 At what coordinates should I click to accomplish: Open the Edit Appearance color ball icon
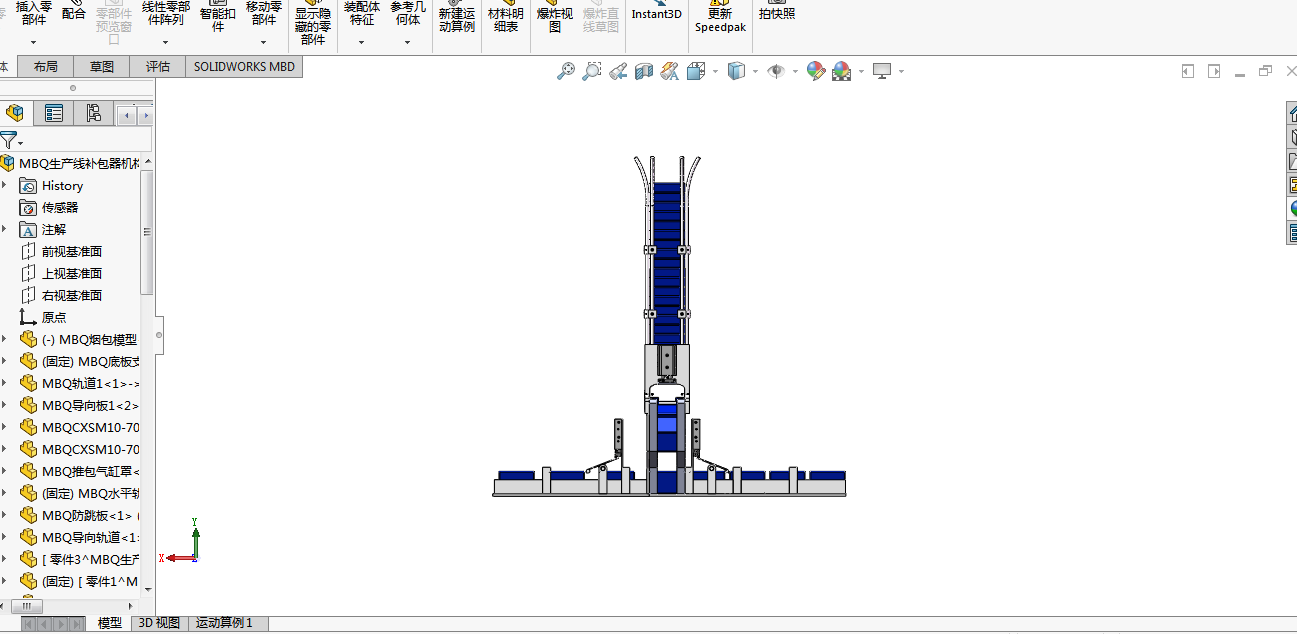point(816,71)
